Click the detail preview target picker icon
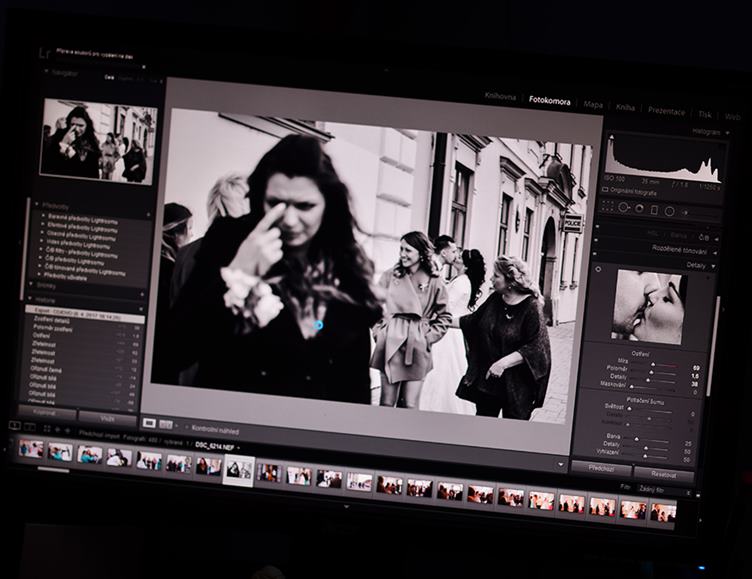The width and height of the screenshot is (752, 579). [598, 269]
